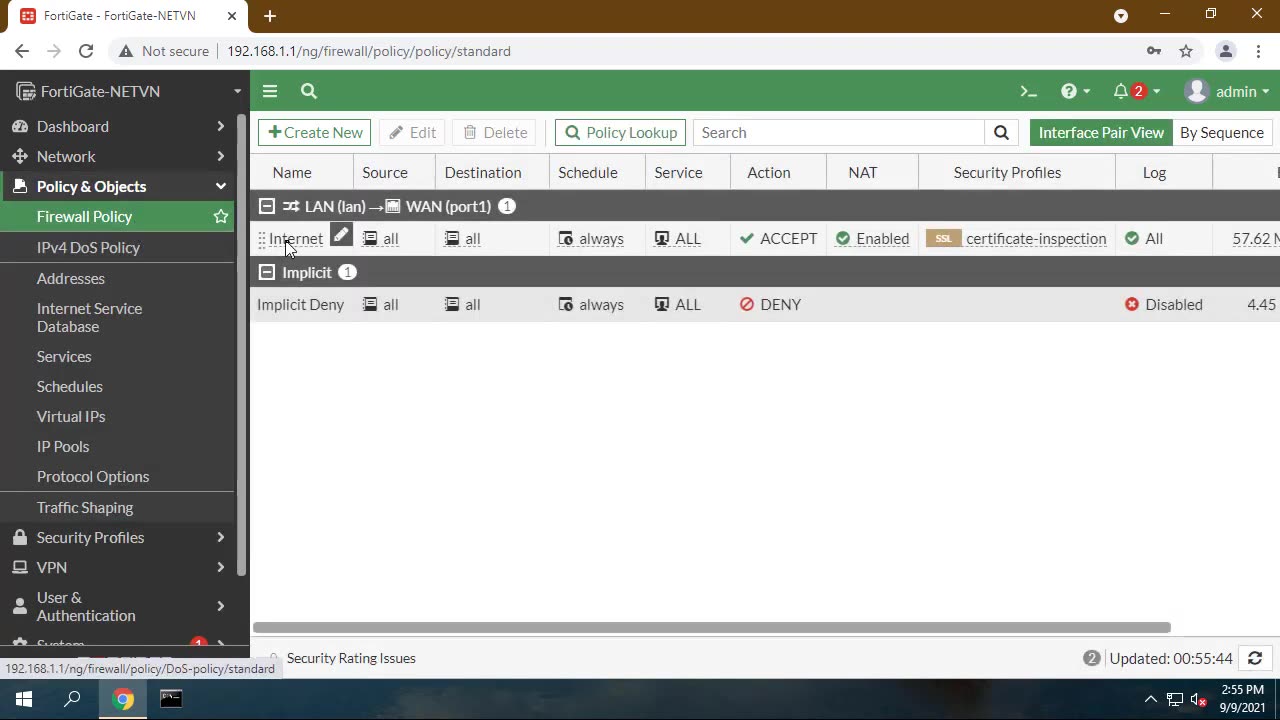Bookmark this page with the star icon
Viewport: 1280px width, 720px height.
[1186, 51]
